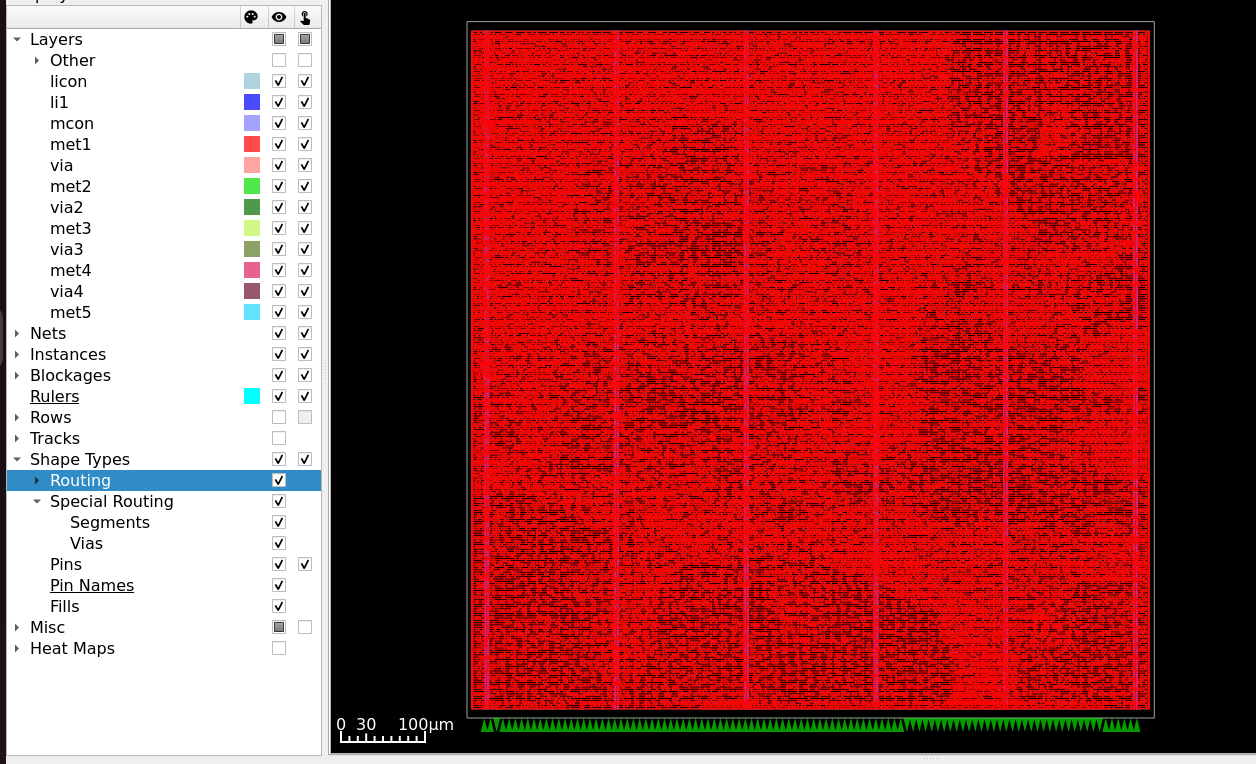Click the red routed chip layout area
This screenshot has width=1256, height=764.
pyautogui.click(x=810, y=370)
